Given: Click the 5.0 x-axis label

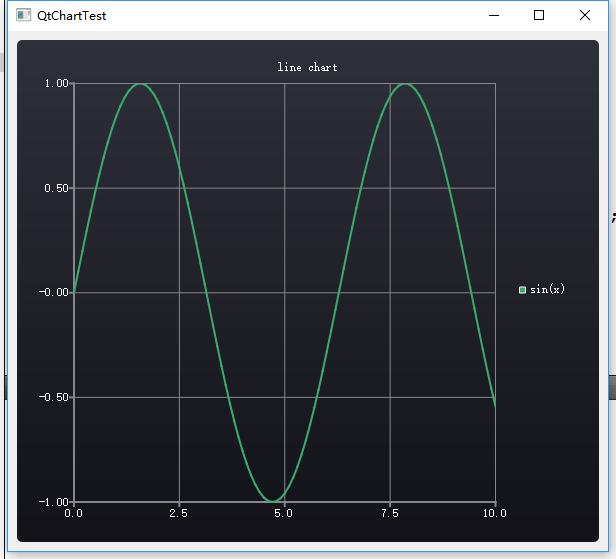Looking at the screenshot, I should [284, 513].
